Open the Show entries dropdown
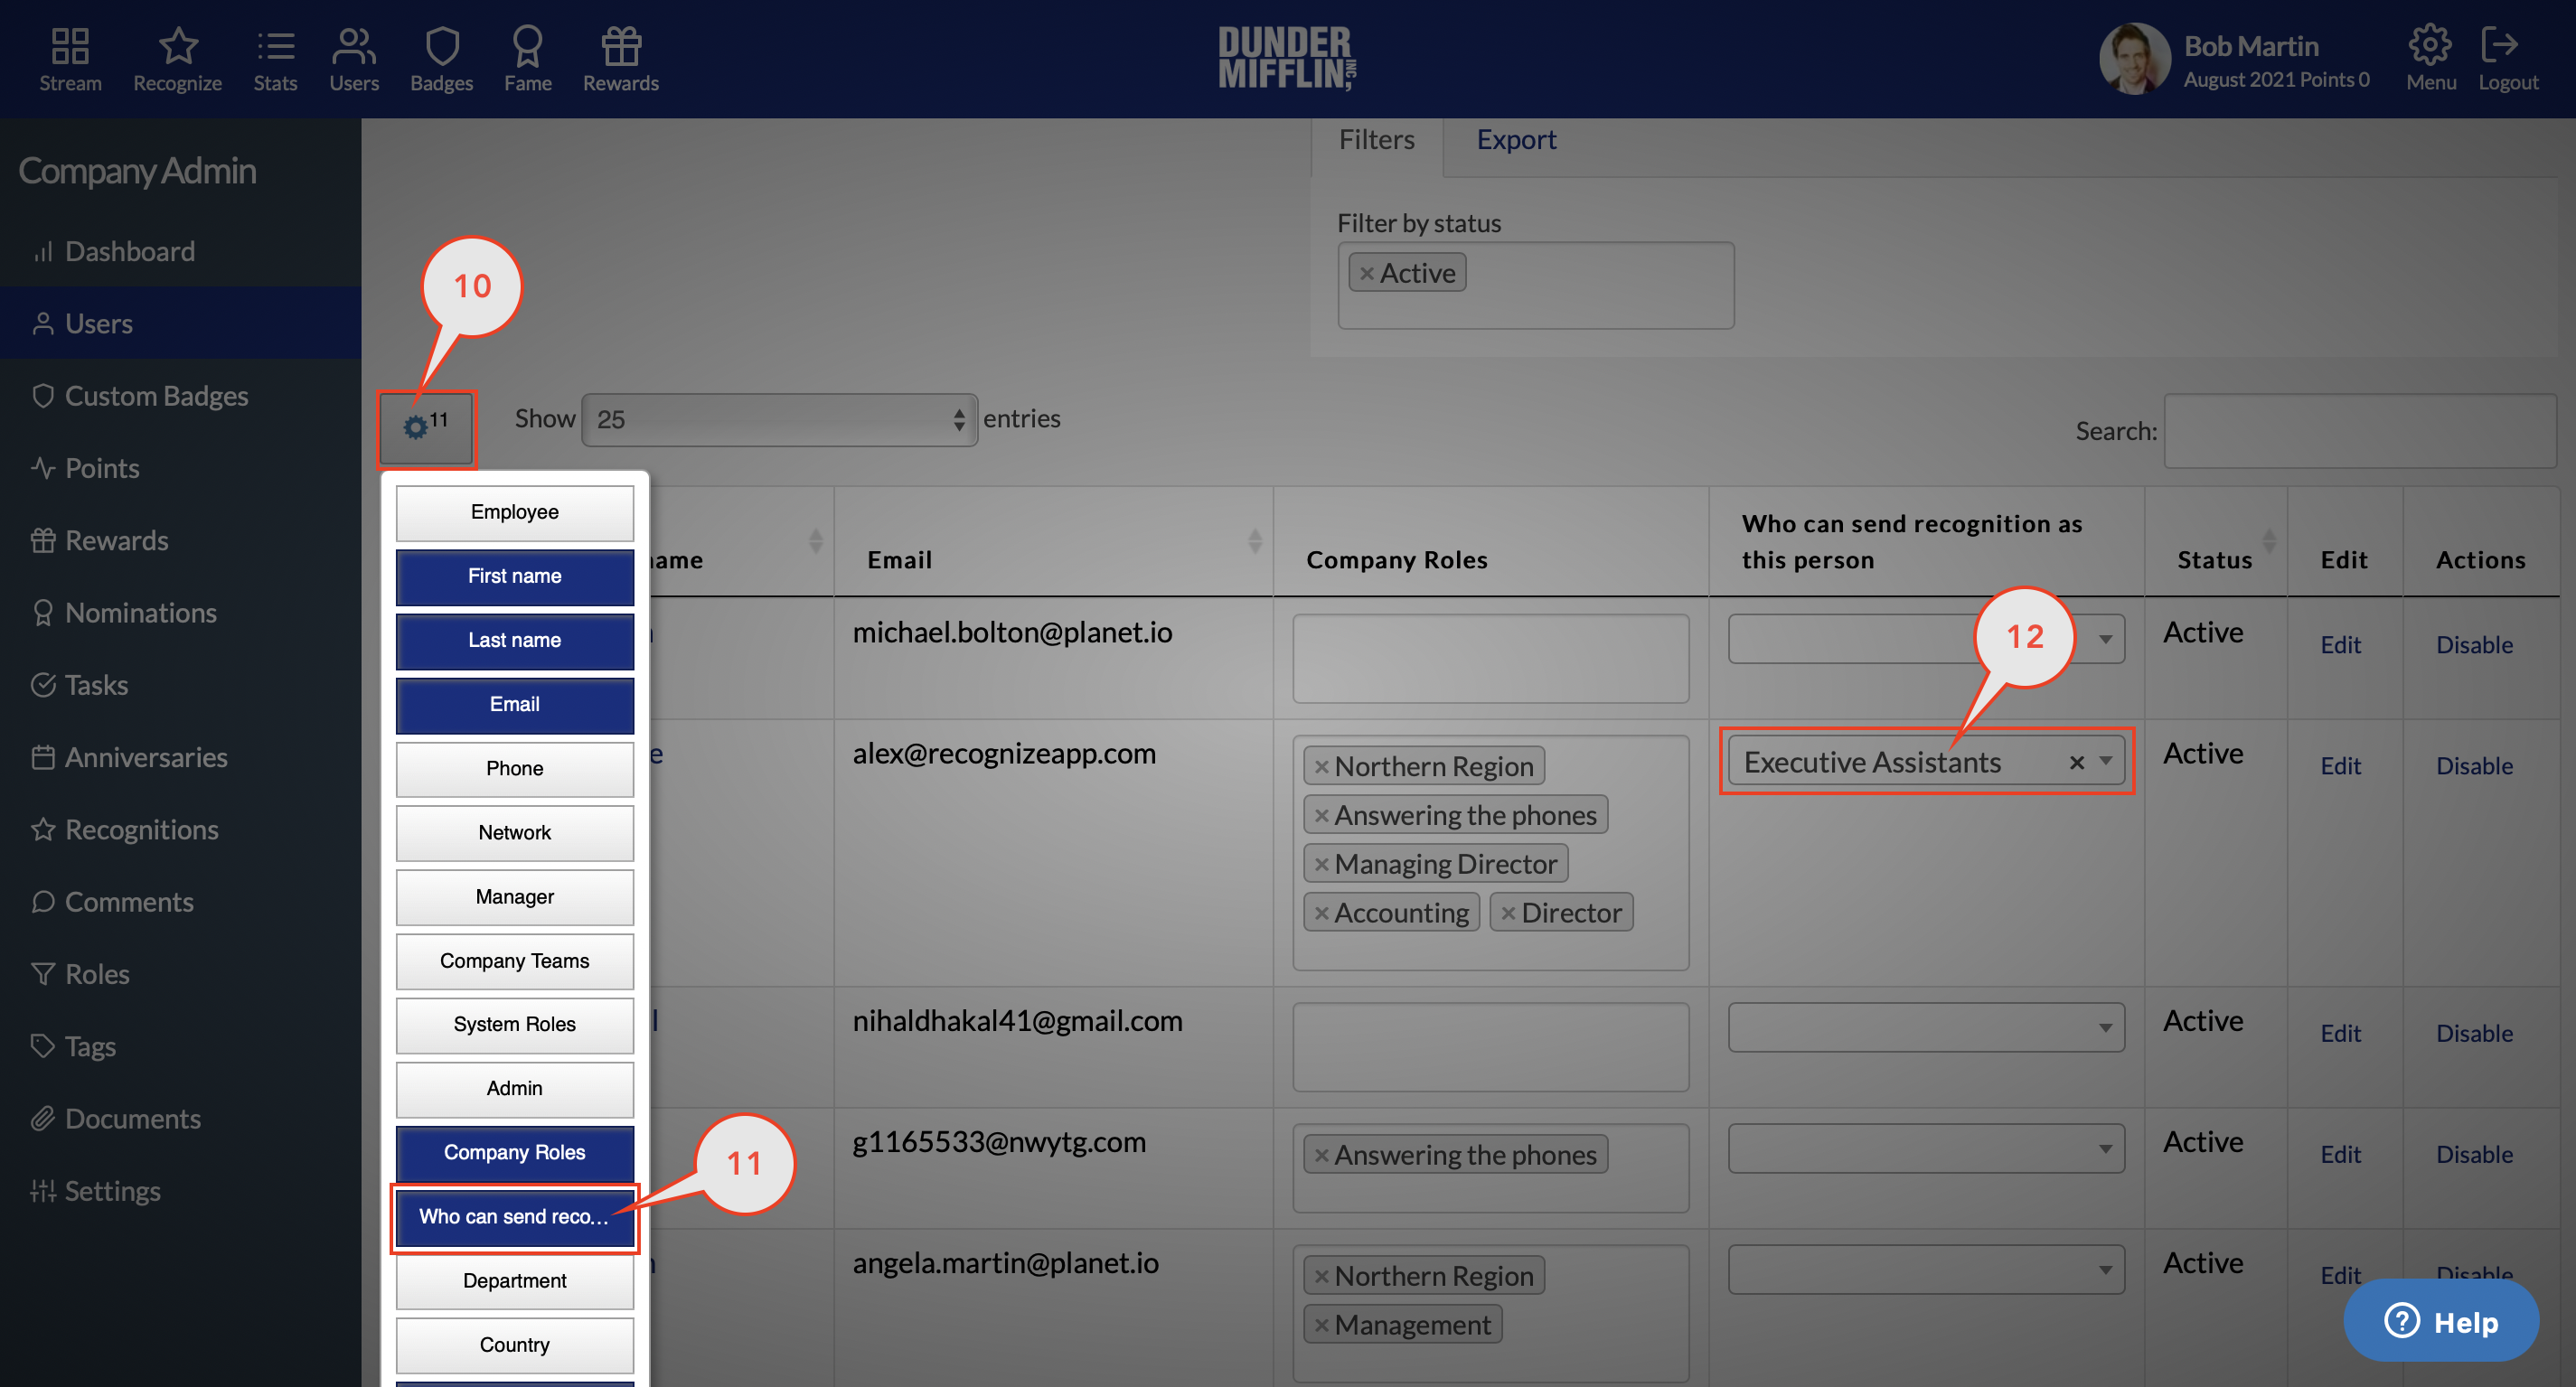Screen dimensions: 2576x1387 pyautogui.click(x=779, y=419)
